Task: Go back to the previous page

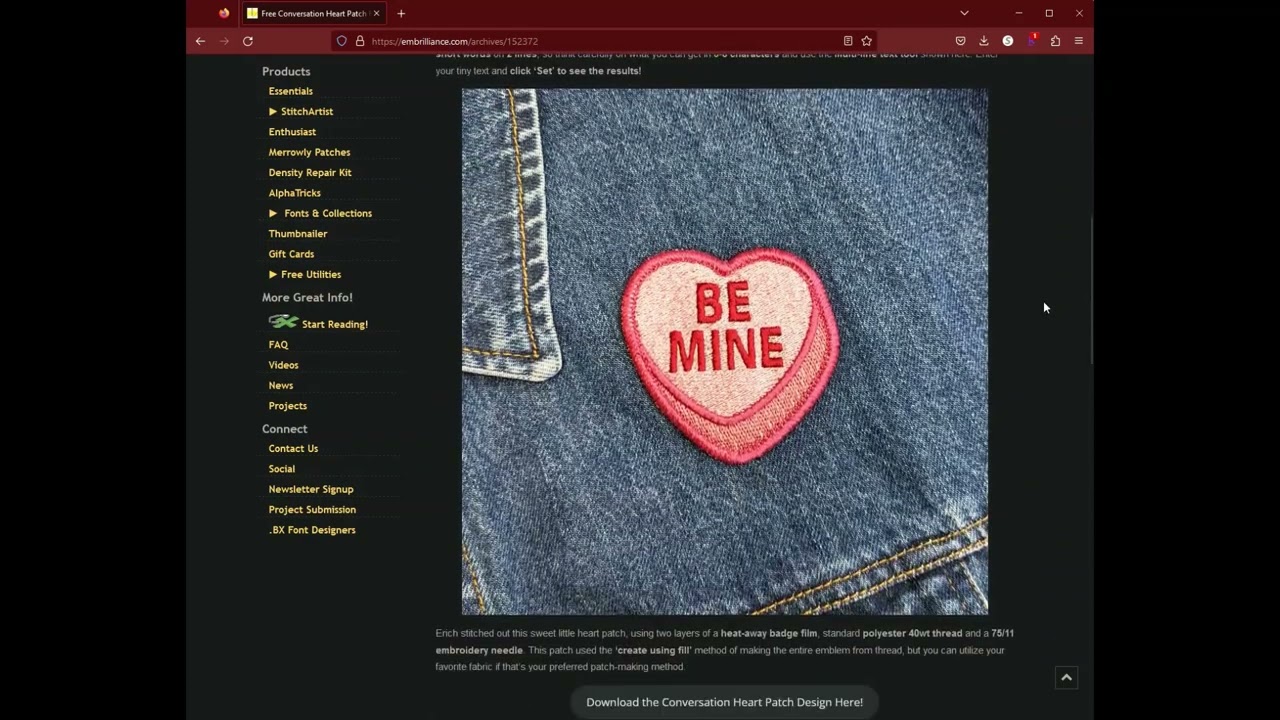Action: point(200,41)
